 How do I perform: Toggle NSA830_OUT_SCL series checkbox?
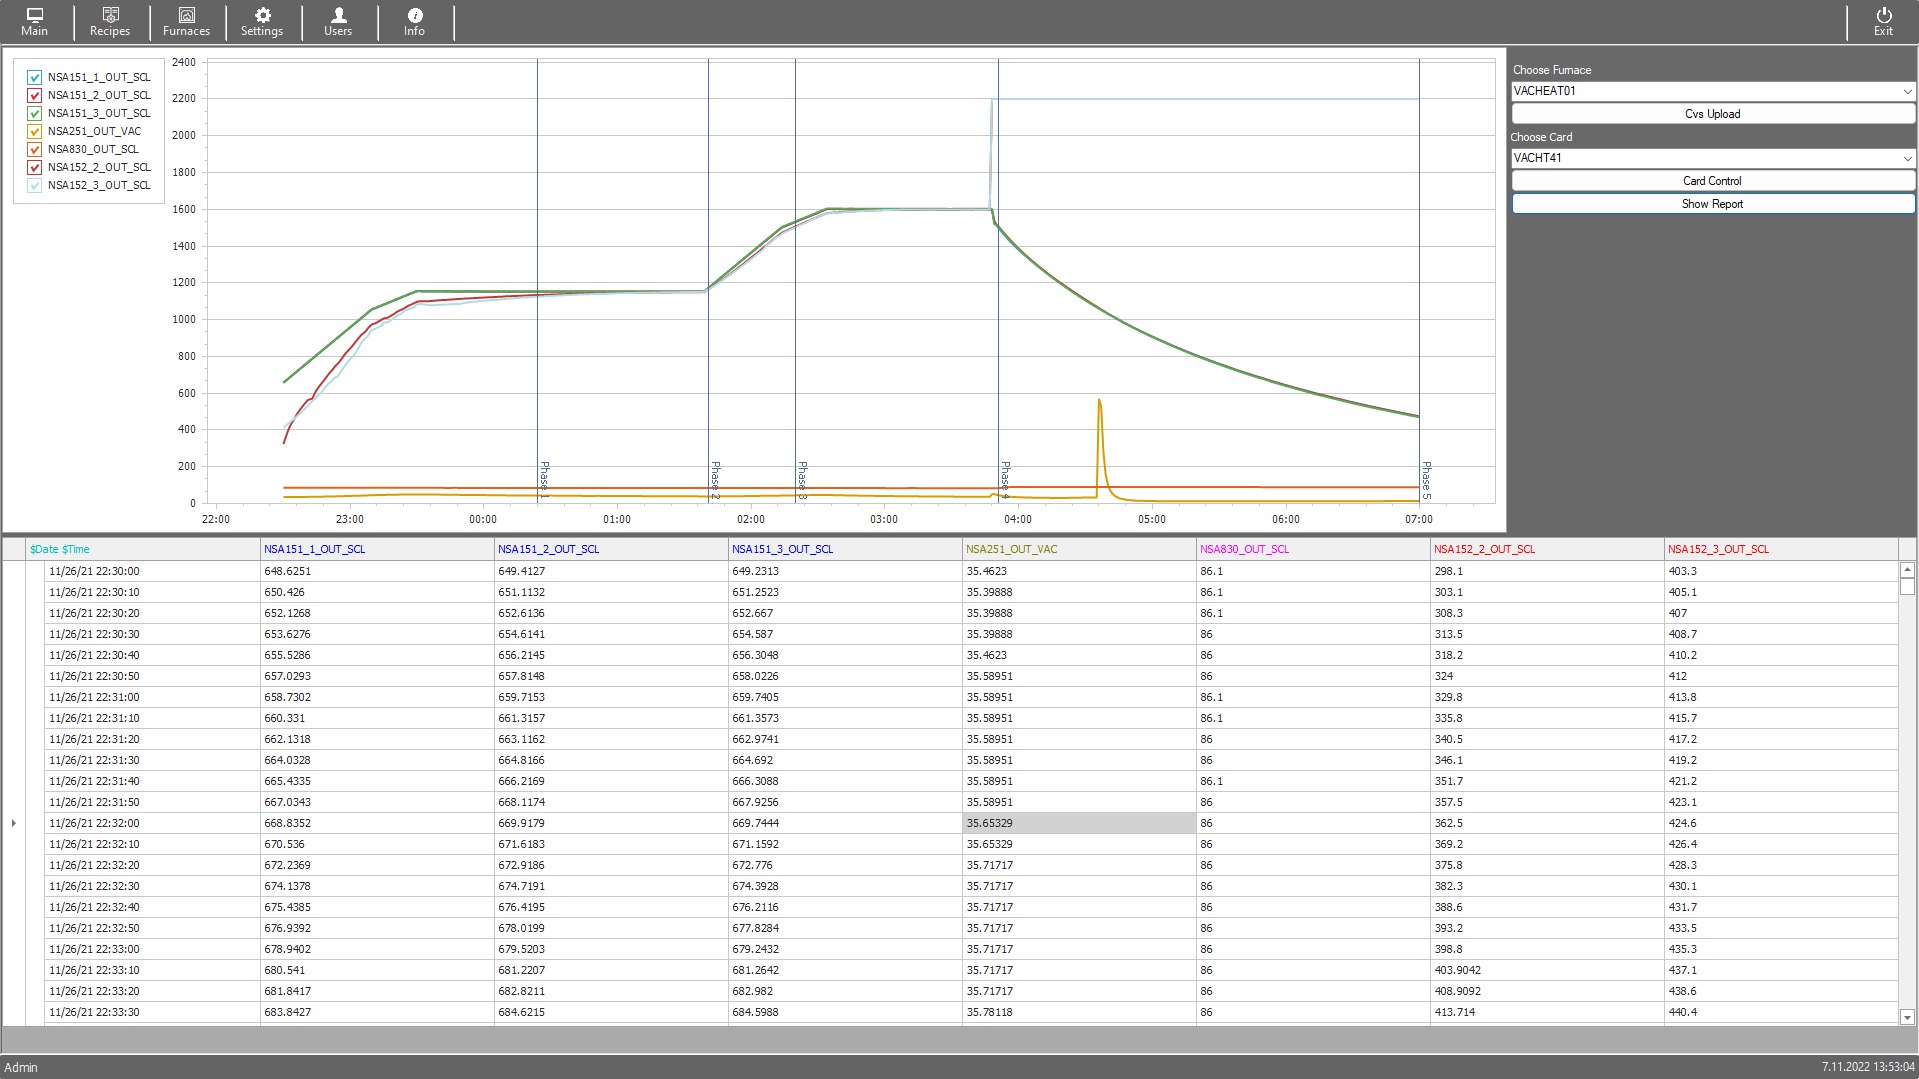[x=35, y=149]
